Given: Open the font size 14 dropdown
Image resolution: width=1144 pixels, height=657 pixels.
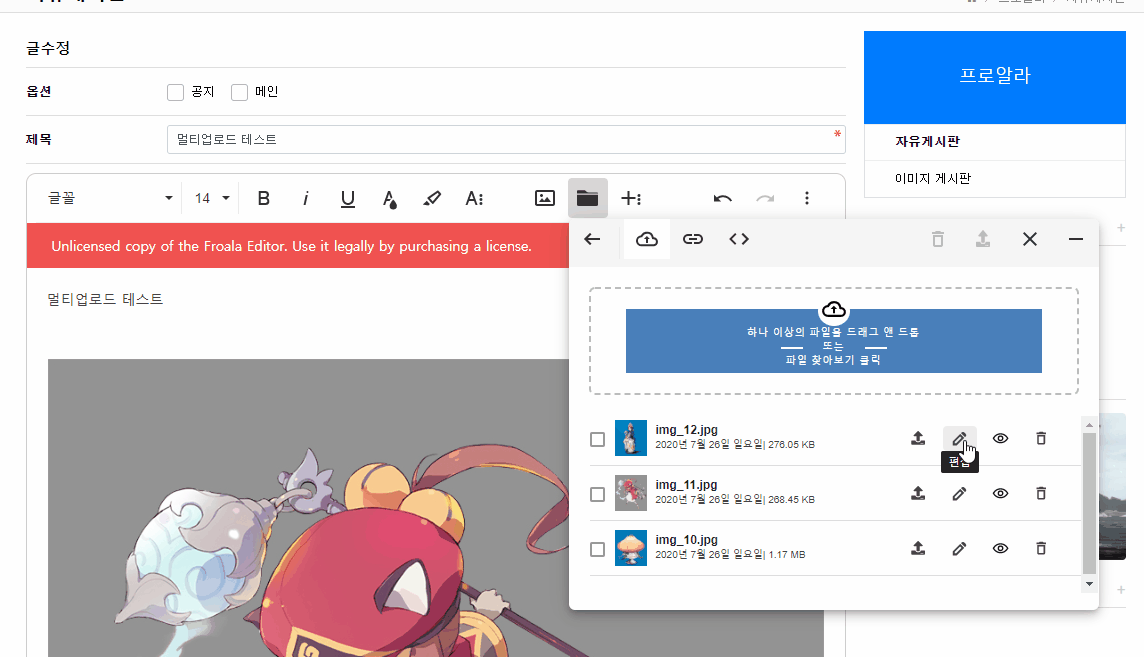Looking at the screenshot, I should [212, 198].
